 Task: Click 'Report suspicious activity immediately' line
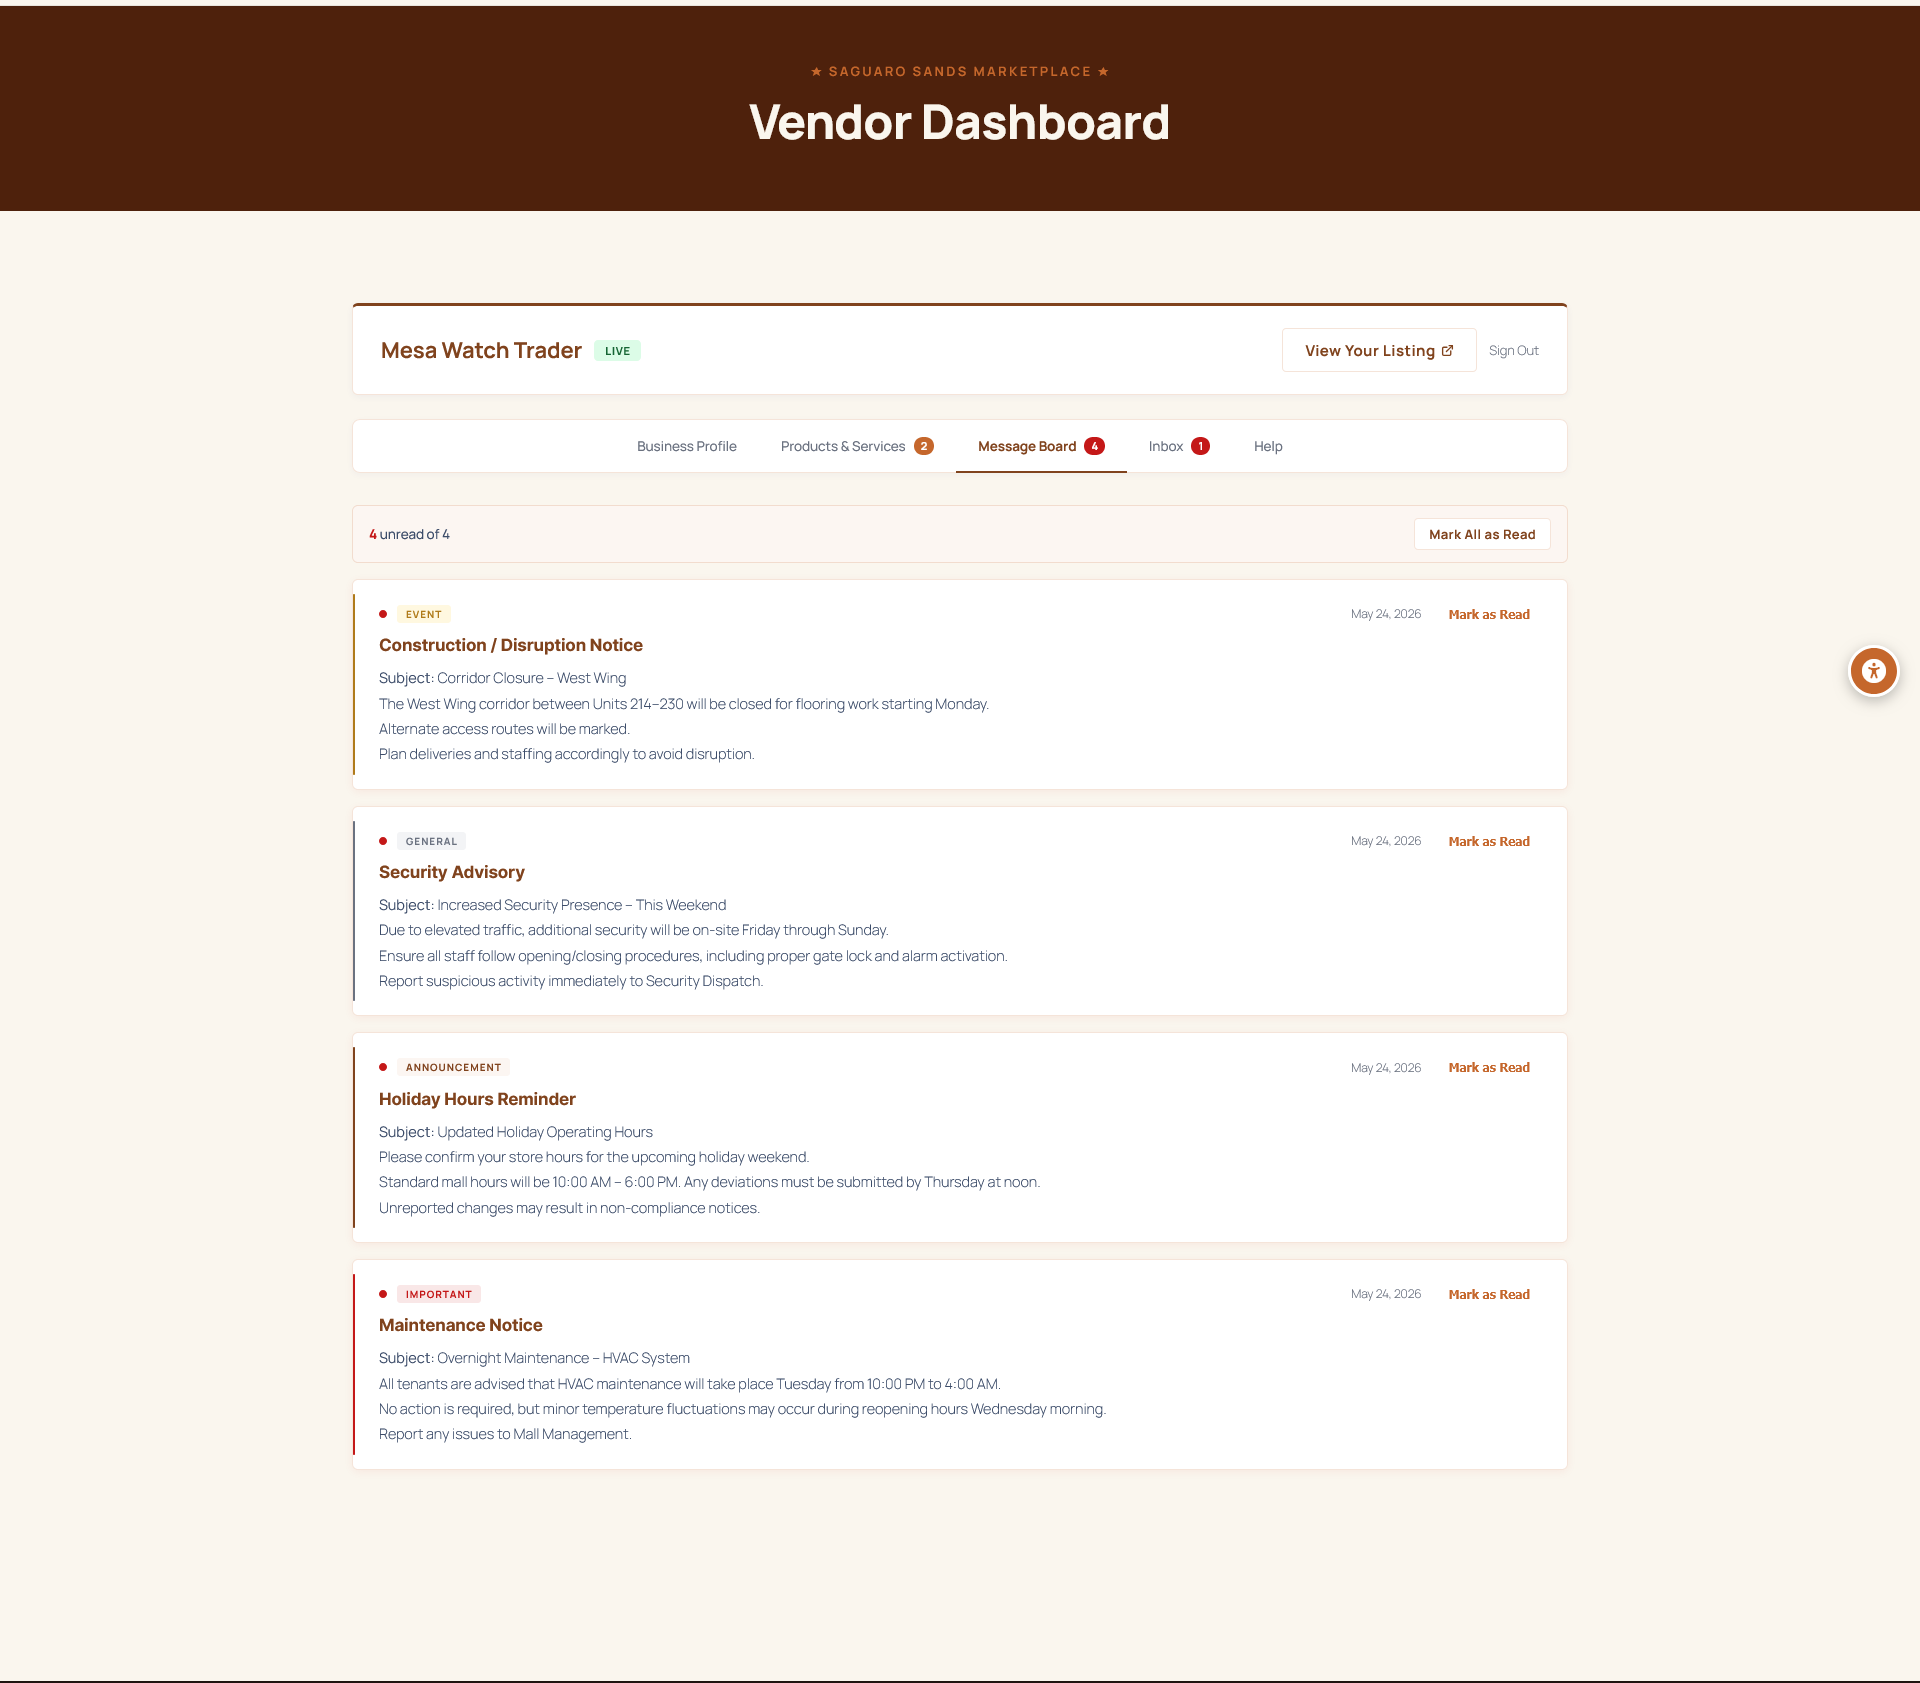(571, 981)
